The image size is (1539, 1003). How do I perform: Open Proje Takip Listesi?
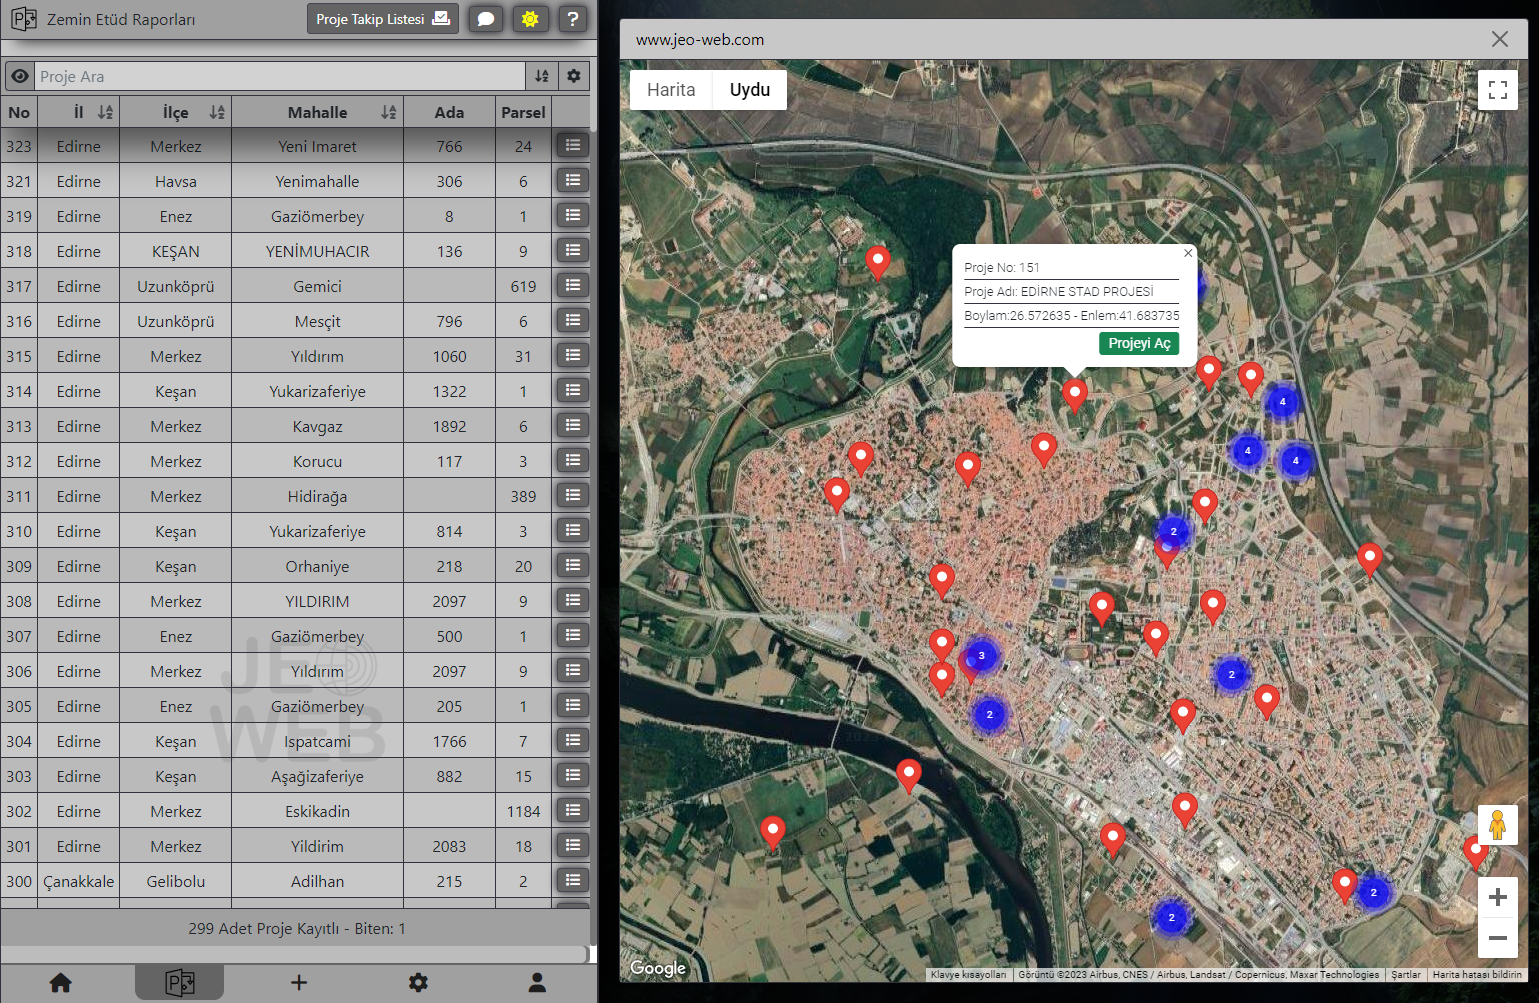[x=382, y=19]
